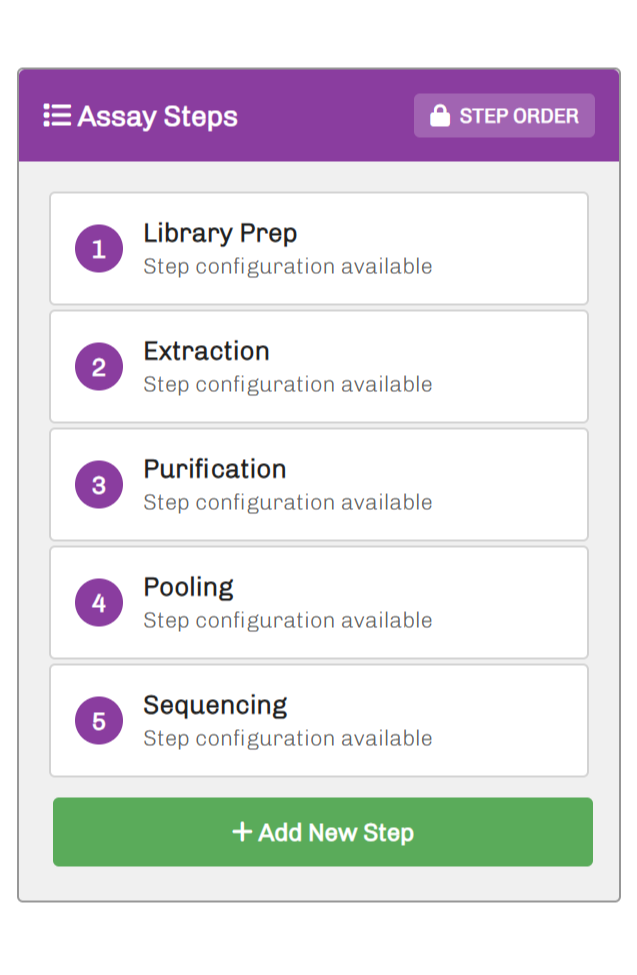This screenshot has height=975, width=637.
Task: Click configuration text under Pooling
Action: pyautogui.click(x=287, y=621)
